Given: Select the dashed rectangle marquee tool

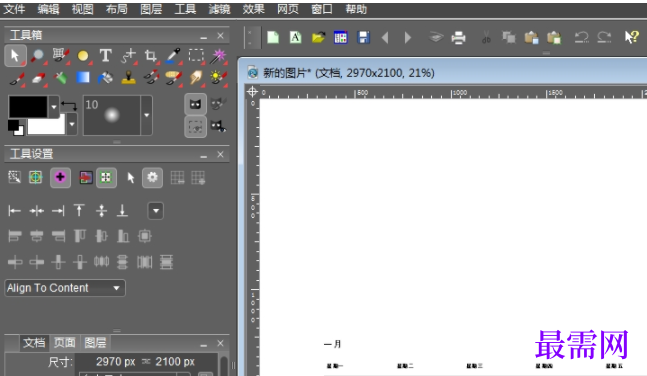Looking at the screenshot, I should (196, 55).
